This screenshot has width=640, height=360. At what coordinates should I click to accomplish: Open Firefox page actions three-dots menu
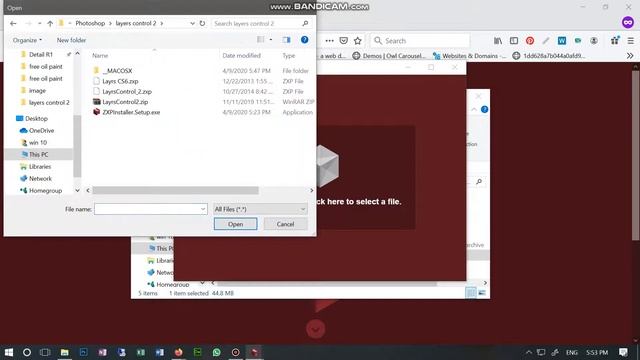click(x=329, y=40)
